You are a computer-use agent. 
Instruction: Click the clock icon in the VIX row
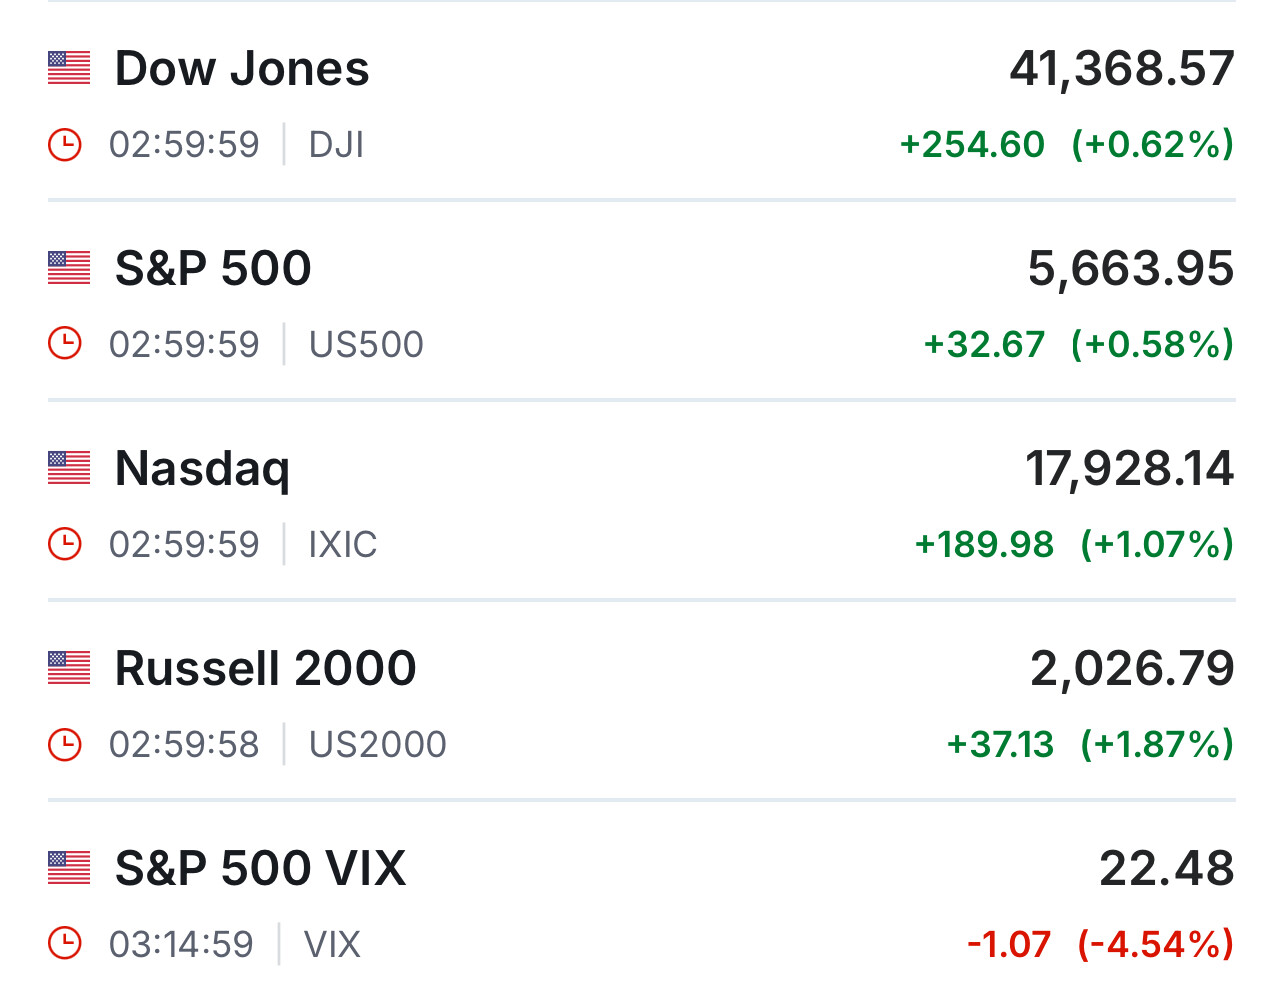click(x=65, y=943)
